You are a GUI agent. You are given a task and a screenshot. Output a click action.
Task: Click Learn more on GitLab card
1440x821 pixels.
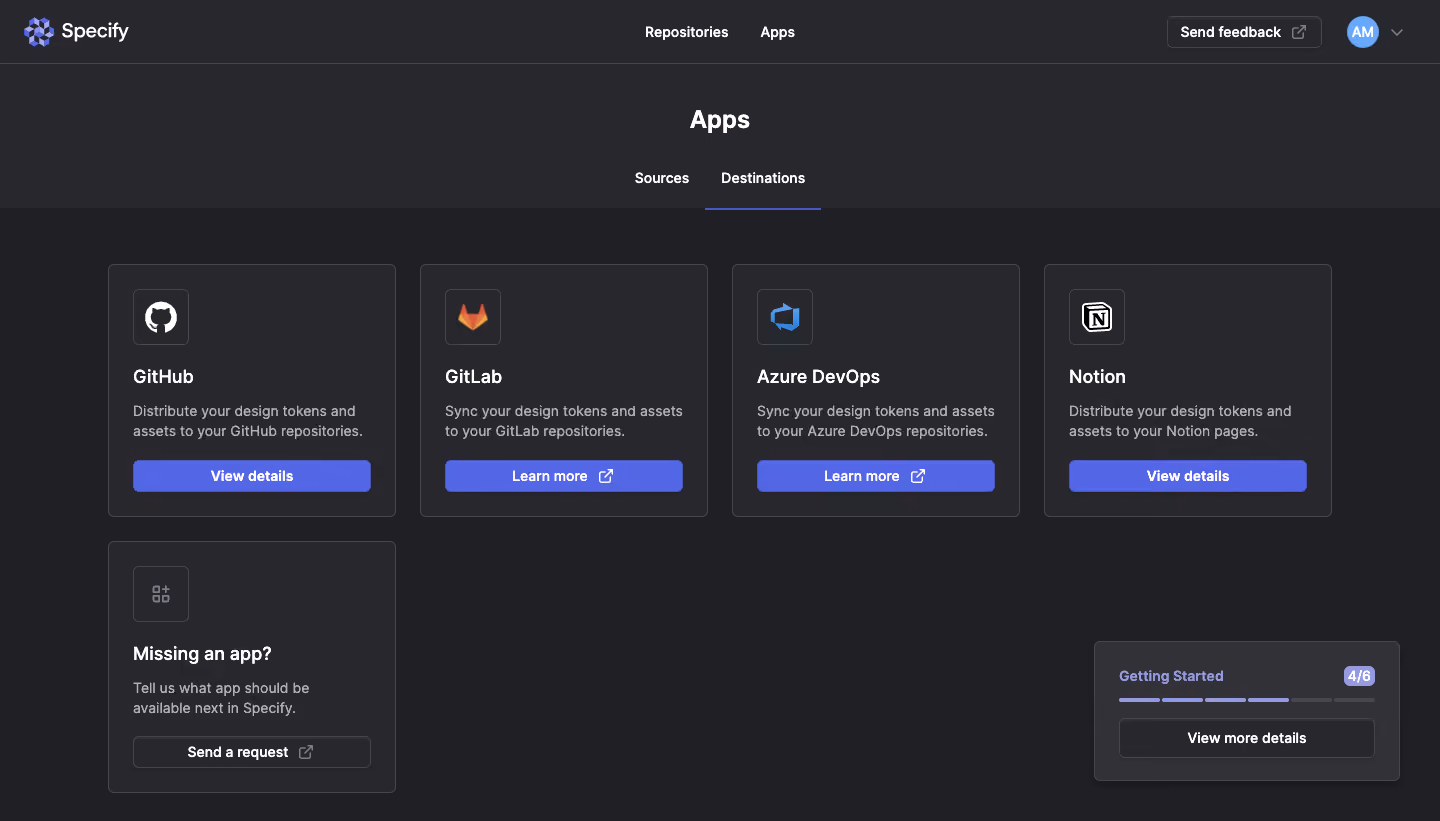(564, 476)
